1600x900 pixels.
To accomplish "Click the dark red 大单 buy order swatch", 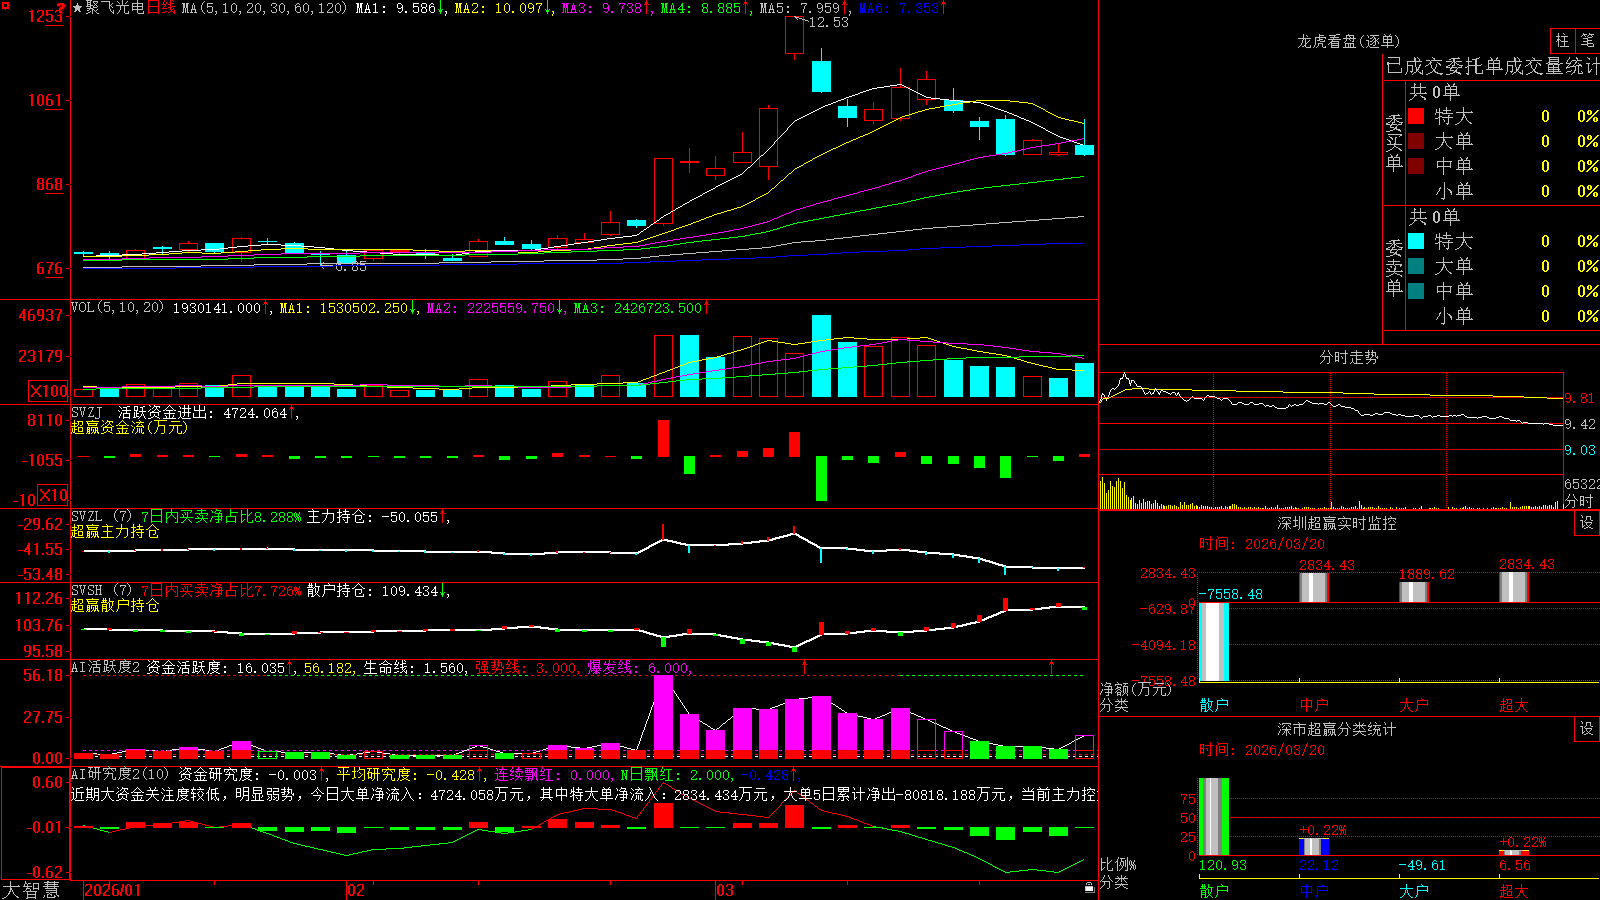I will [1416, 141].
